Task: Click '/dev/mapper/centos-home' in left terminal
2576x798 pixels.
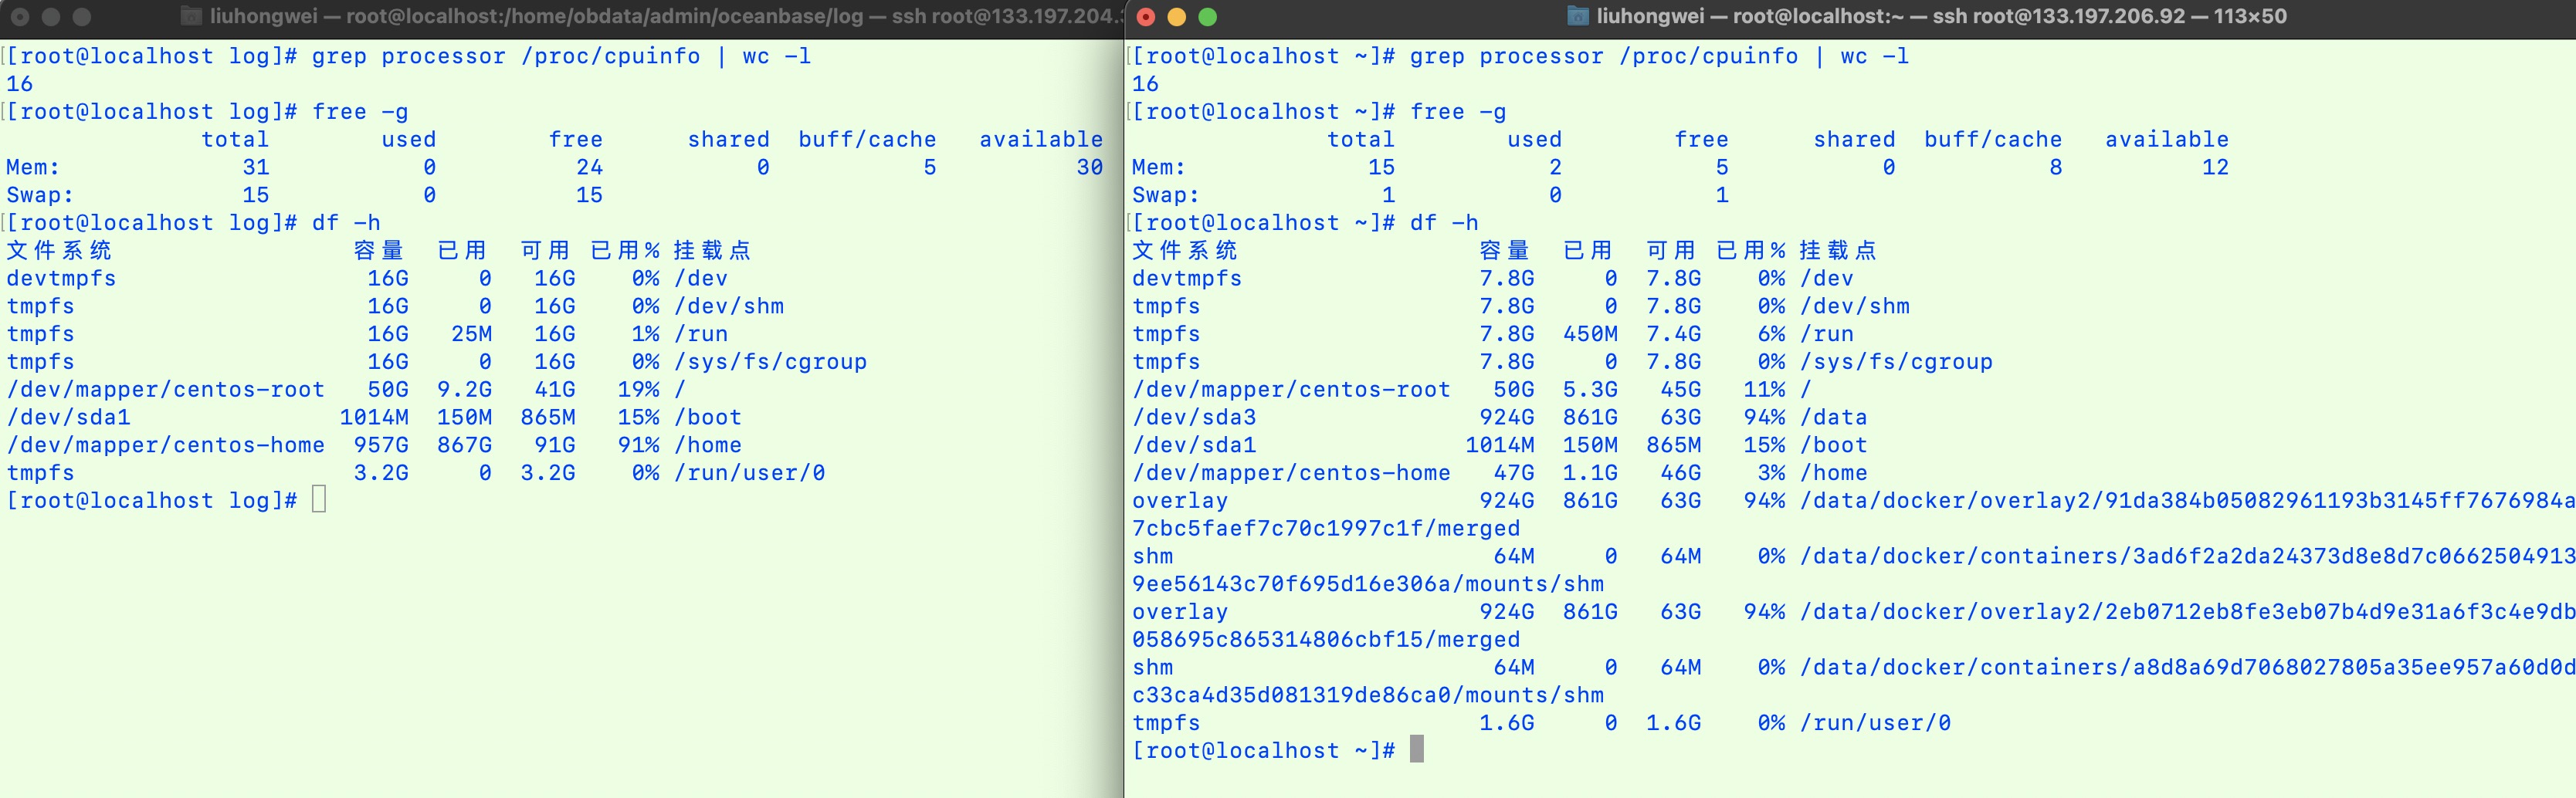Action: click(165, 445)
